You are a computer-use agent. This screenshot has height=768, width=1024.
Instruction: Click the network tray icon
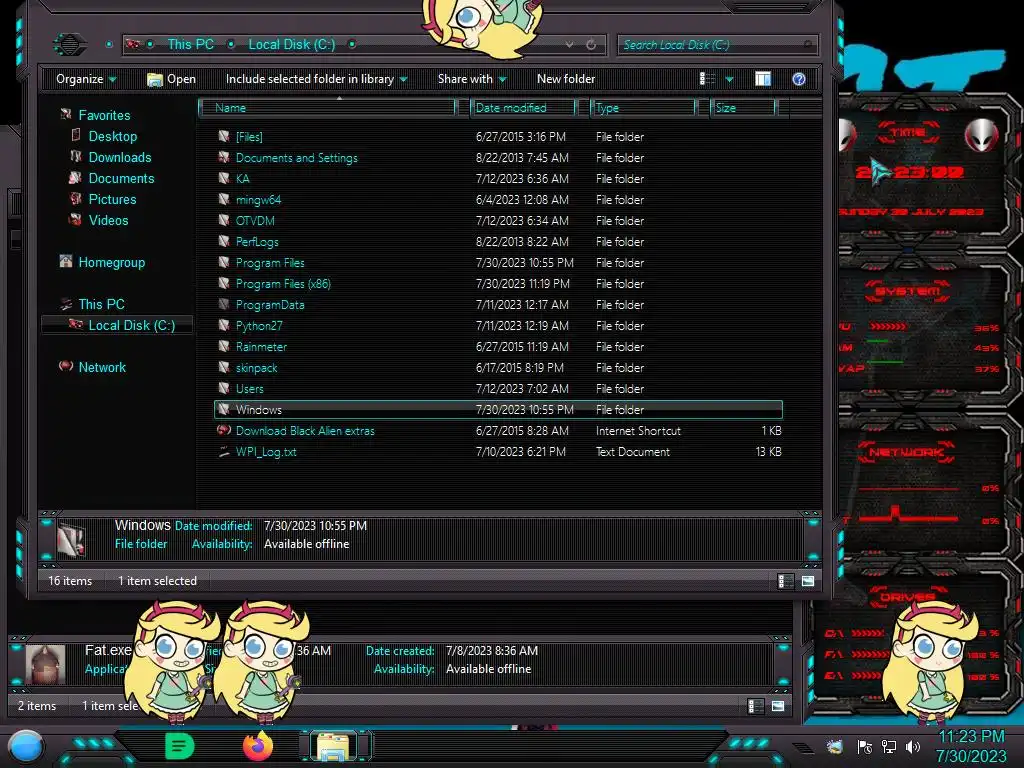[889, 746]
